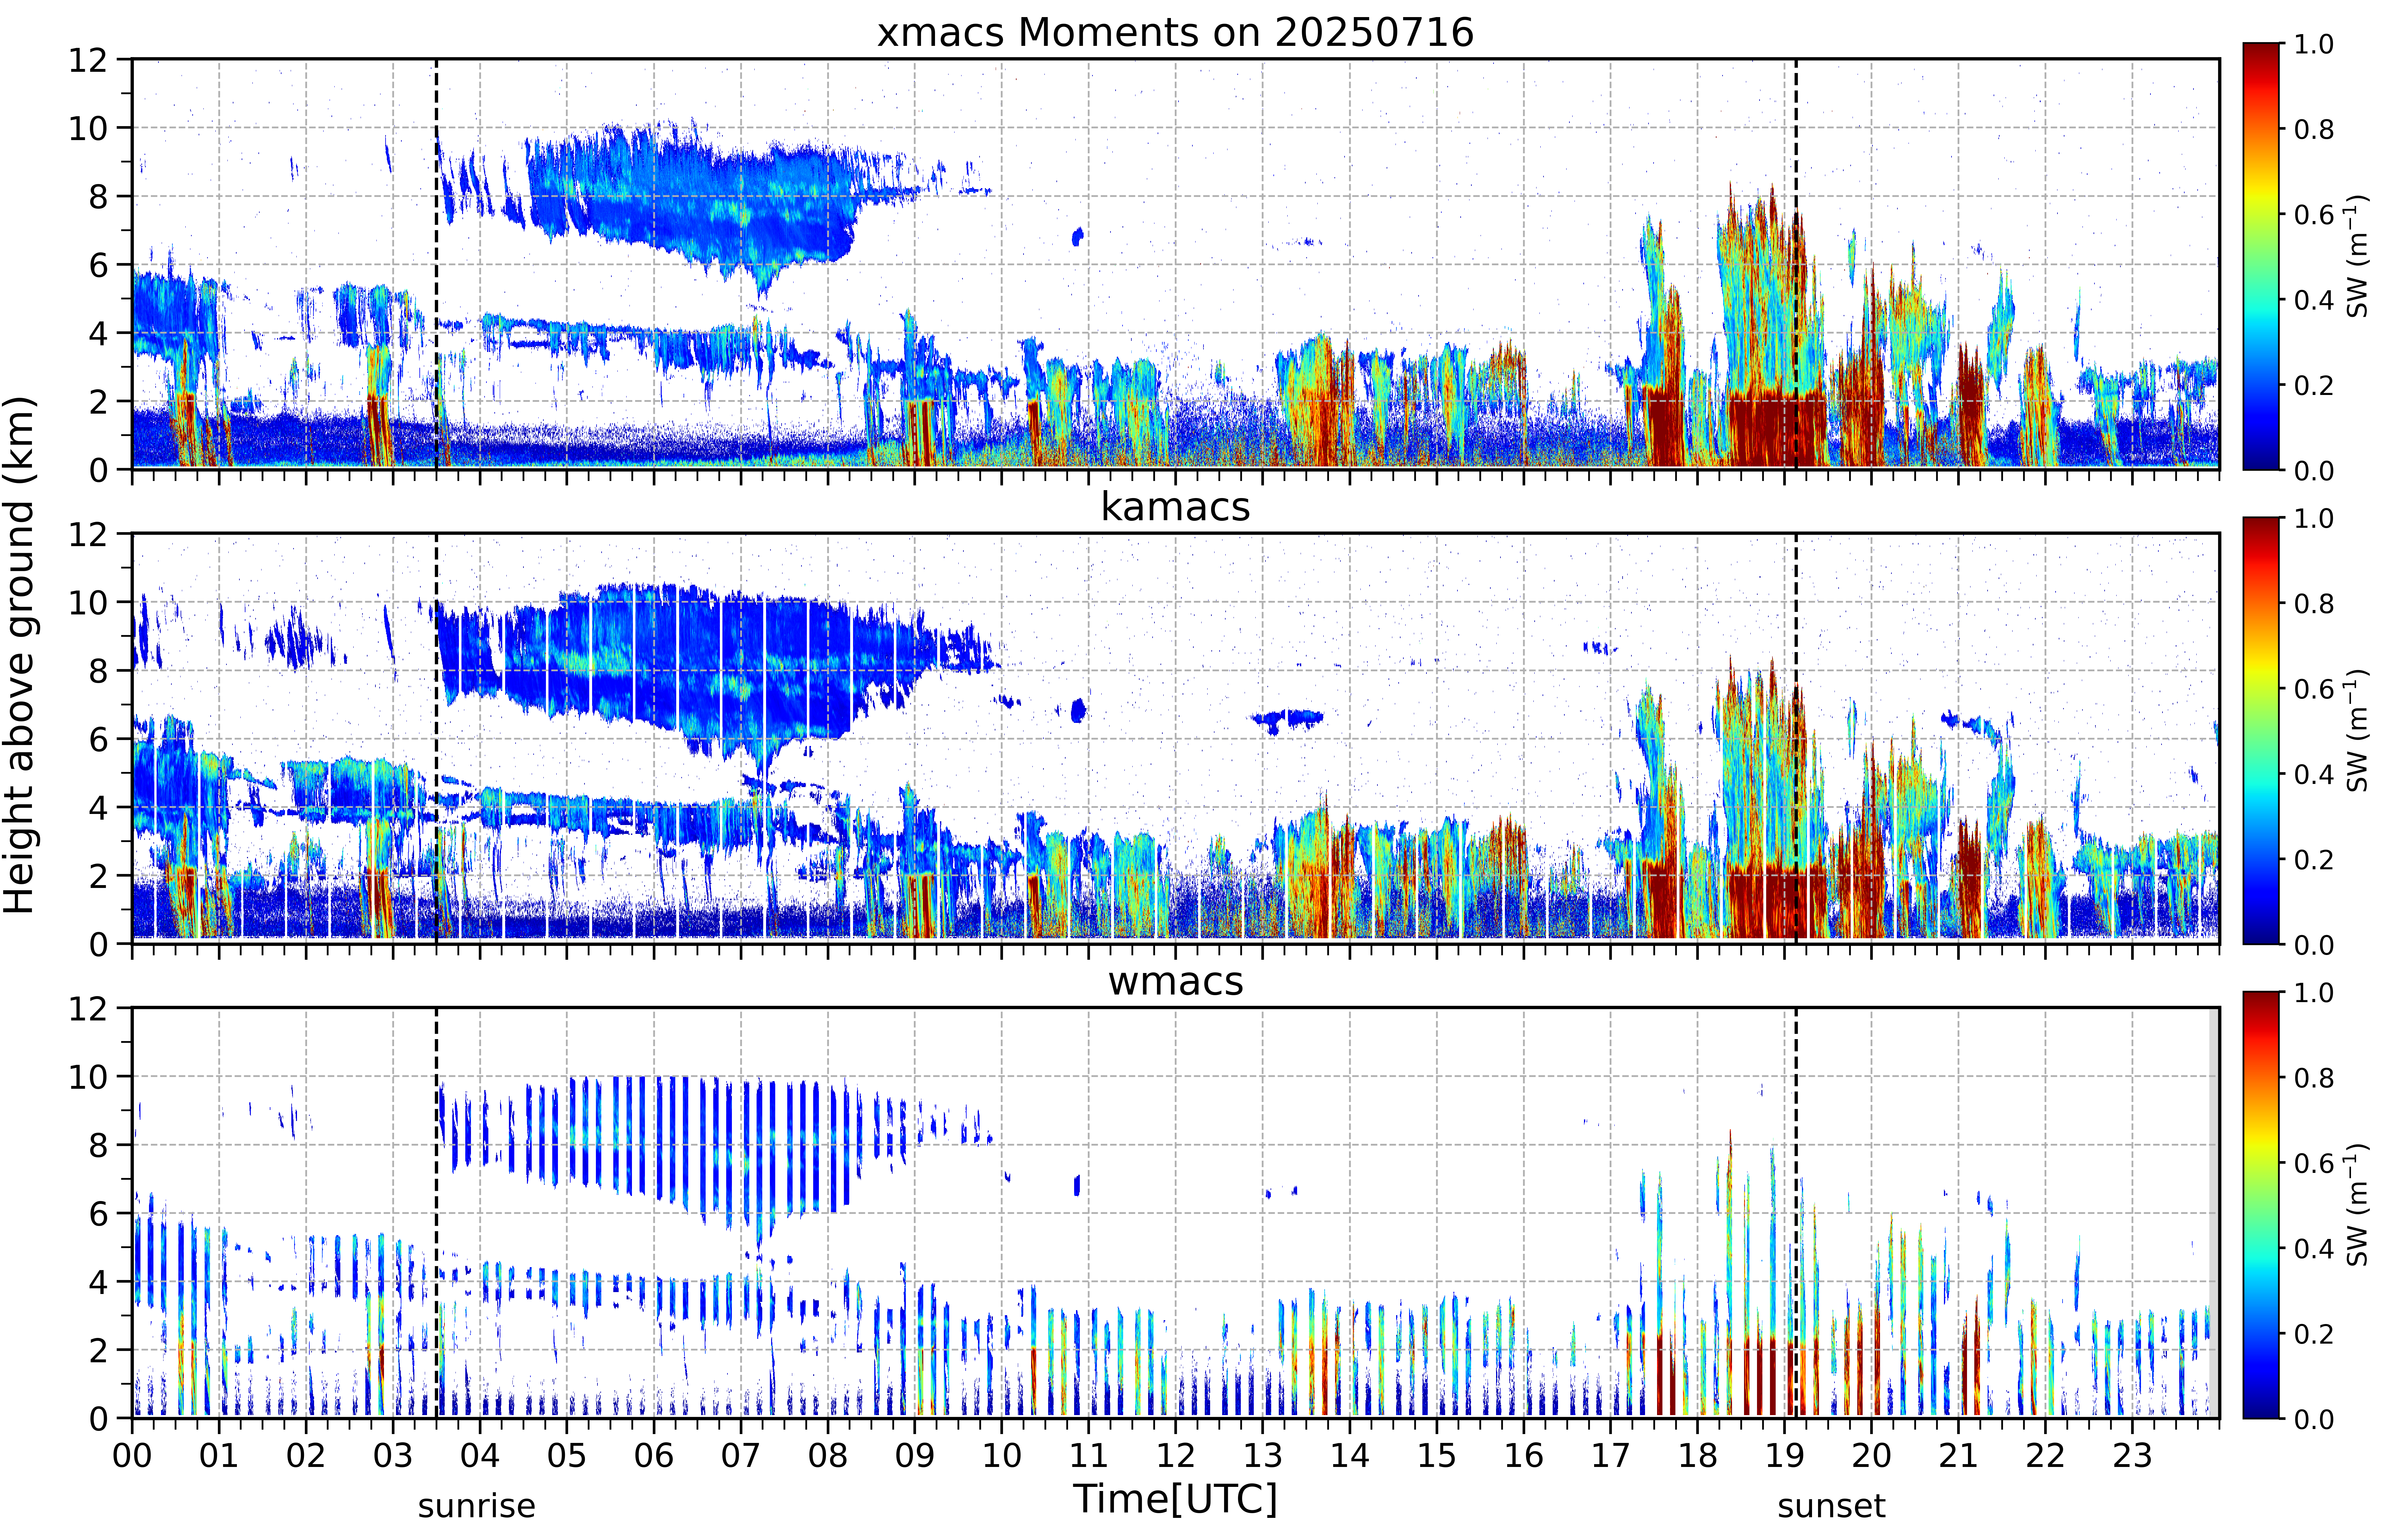2388x1540 pixels.
Task: Click the sunset dashed line in wmacs panel
Action: [1796, 1213]
